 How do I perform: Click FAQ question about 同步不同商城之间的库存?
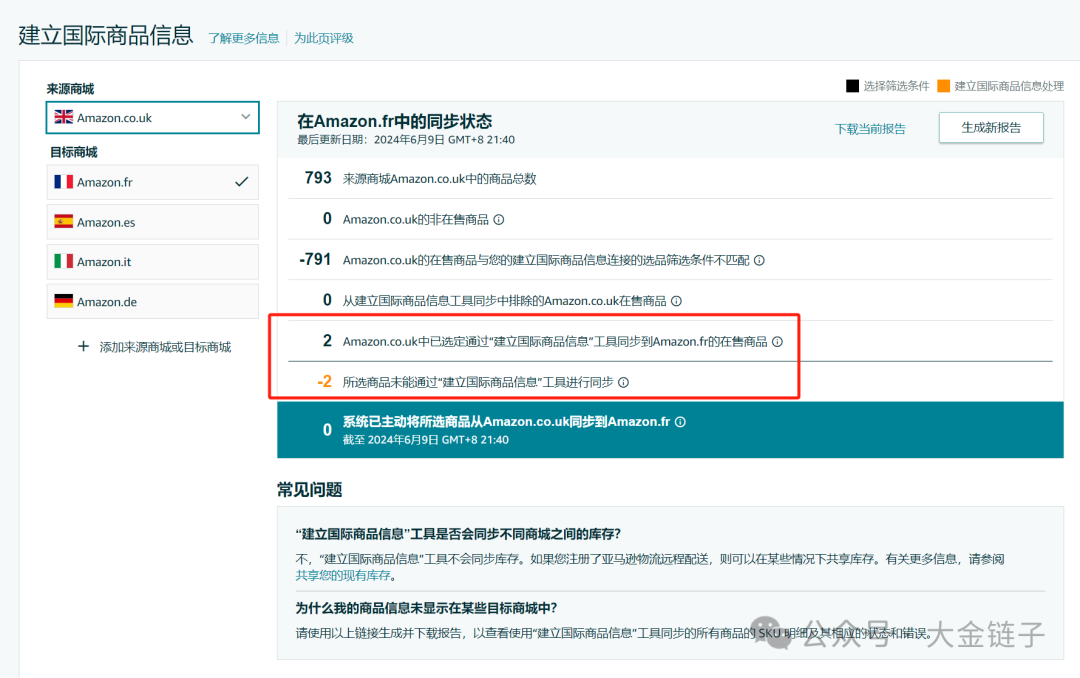click(458, 534)
